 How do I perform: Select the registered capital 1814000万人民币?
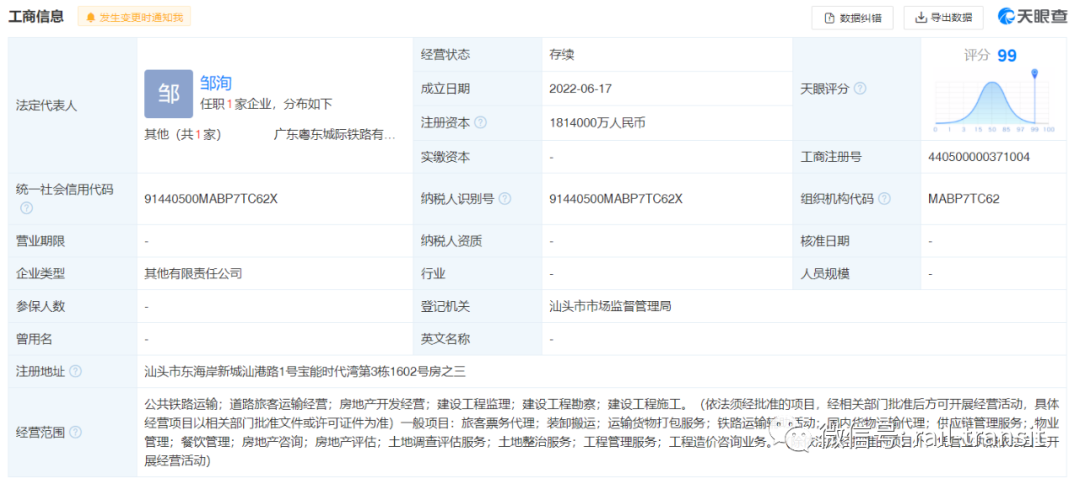pos(598,123)
